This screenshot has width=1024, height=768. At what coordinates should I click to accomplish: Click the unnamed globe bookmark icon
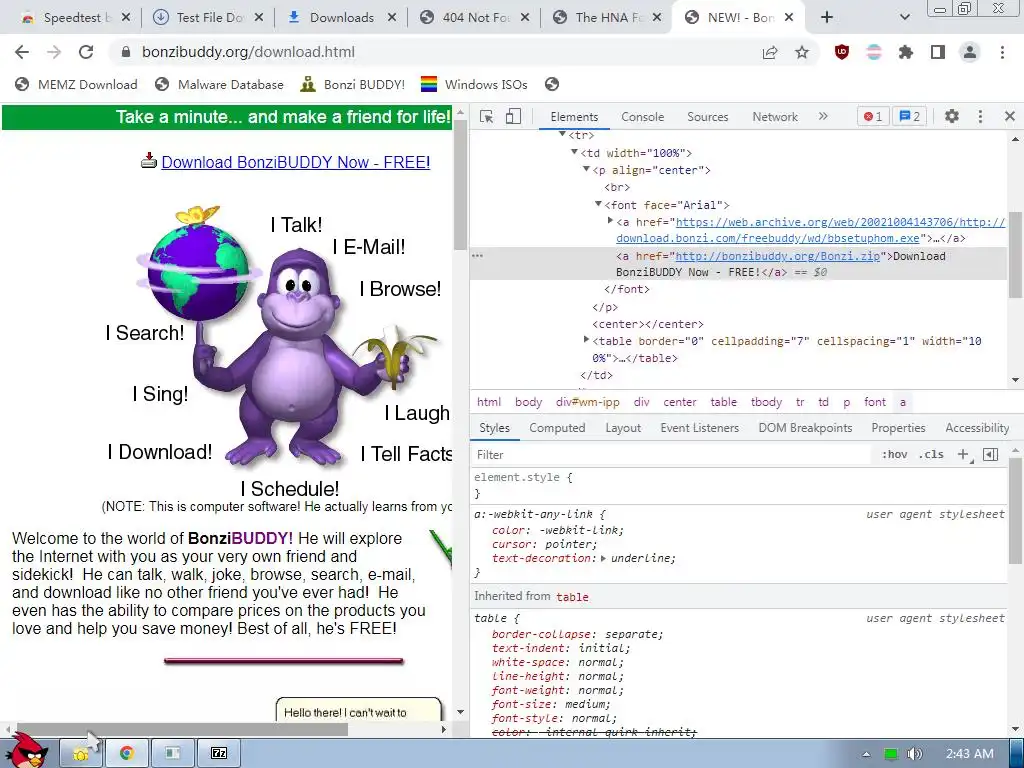pos(552,84)
